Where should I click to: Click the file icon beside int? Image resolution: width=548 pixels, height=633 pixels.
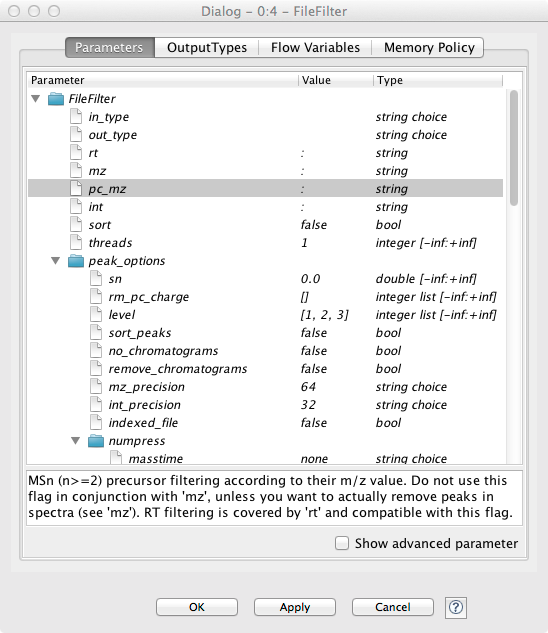[76, 206]
